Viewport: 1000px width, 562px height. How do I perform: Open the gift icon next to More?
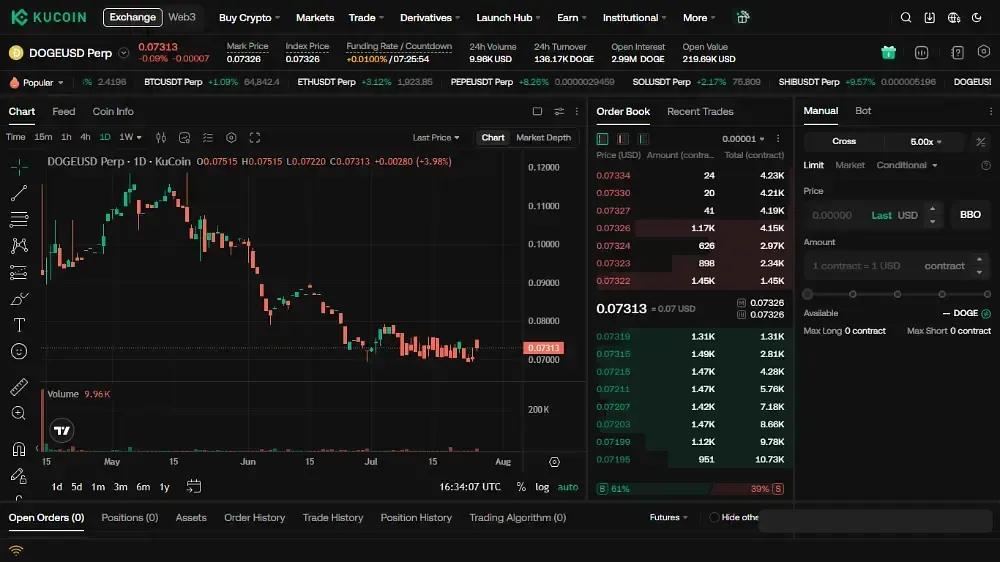click(743, 17)
